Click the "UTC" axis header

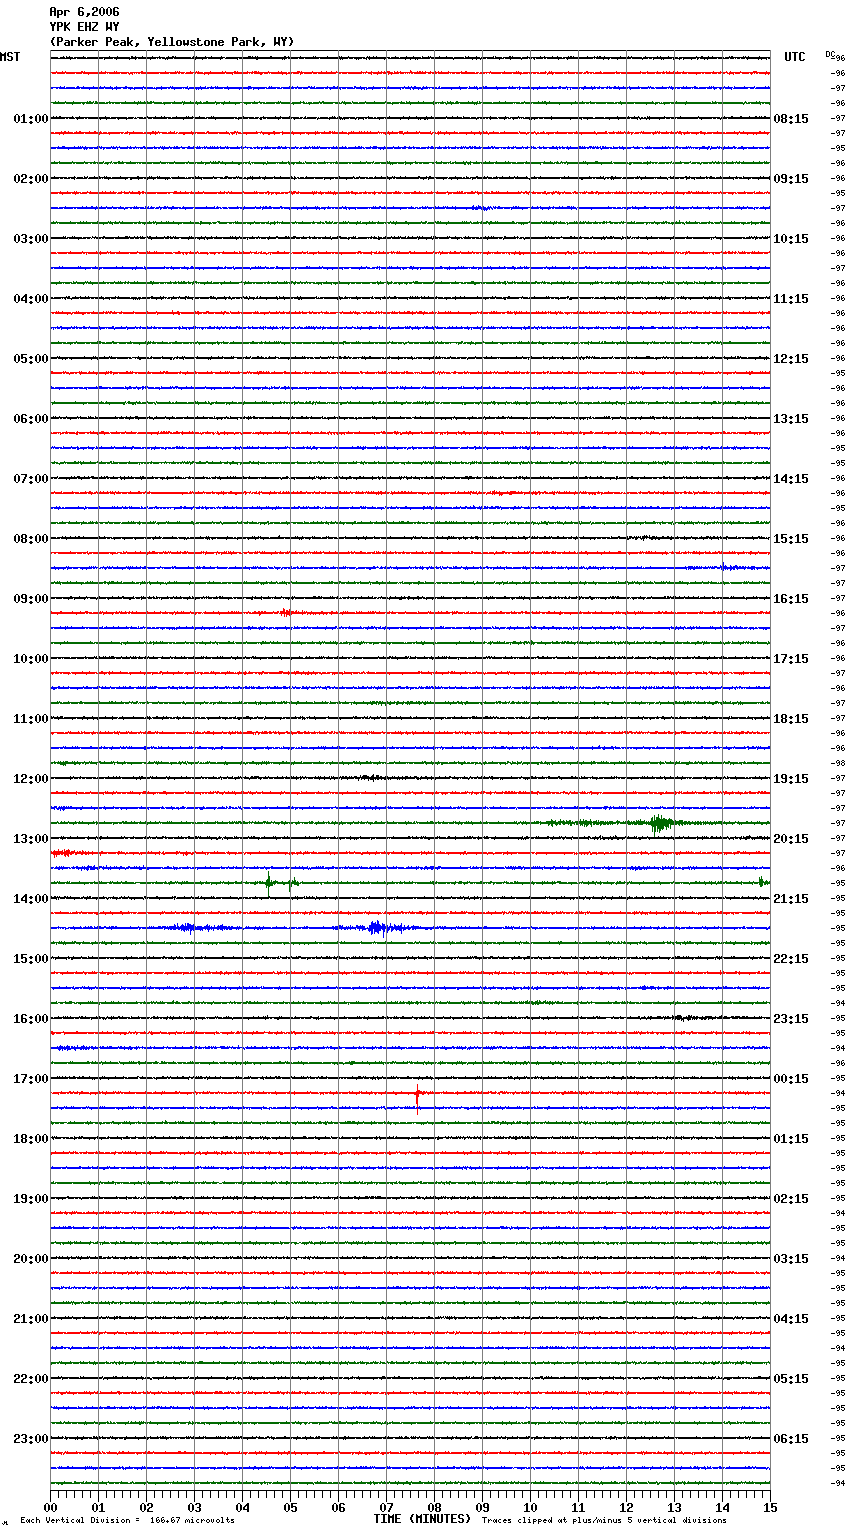click(x=795, y=57)
